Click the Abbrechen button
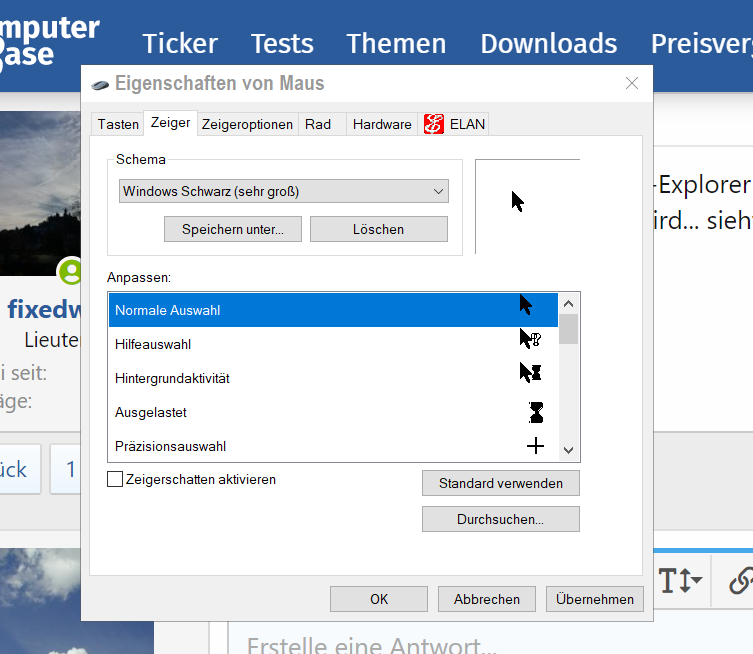 (x=487, y=599)
